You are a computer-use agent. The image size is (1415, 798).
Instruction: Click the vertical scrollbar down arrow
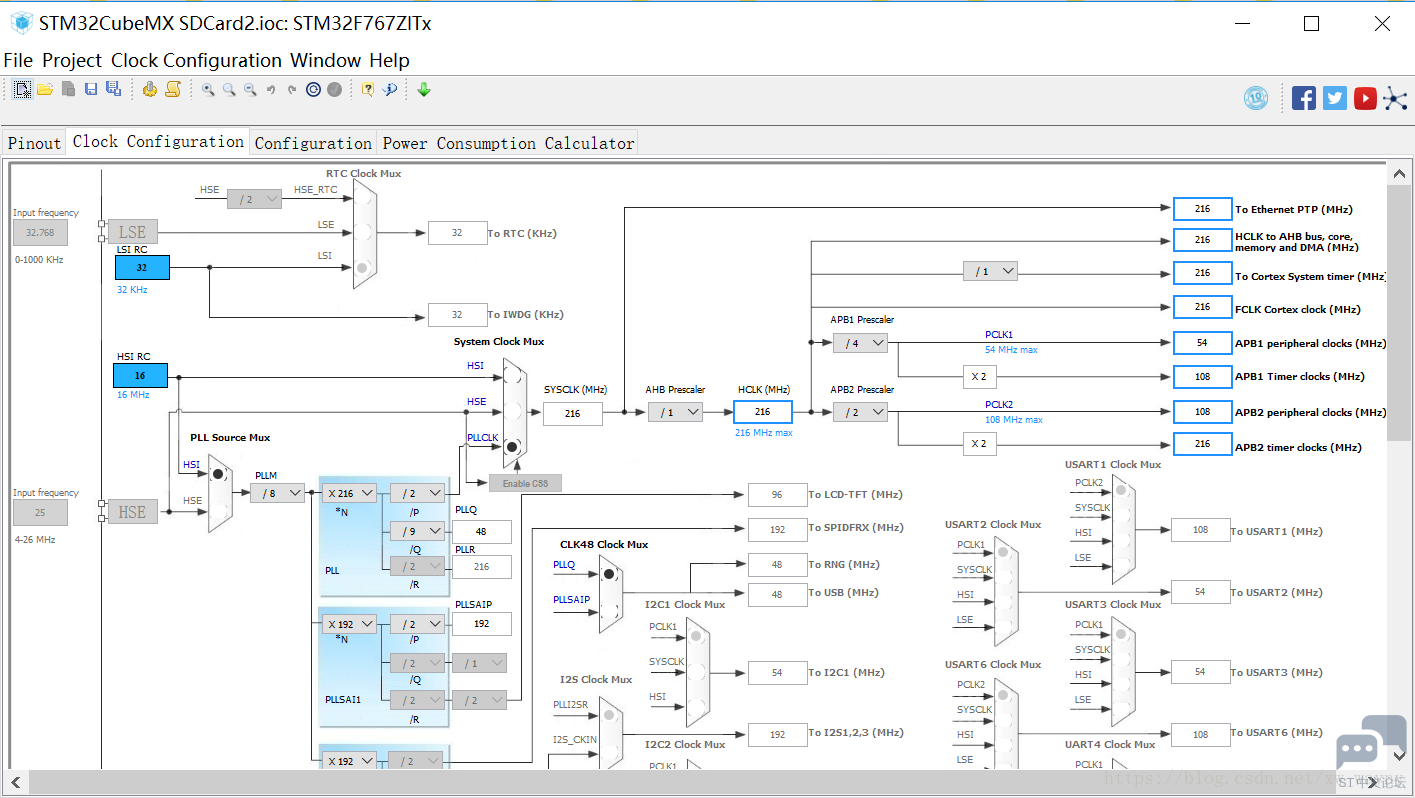pyautogui.click(x=1400, y=756)
